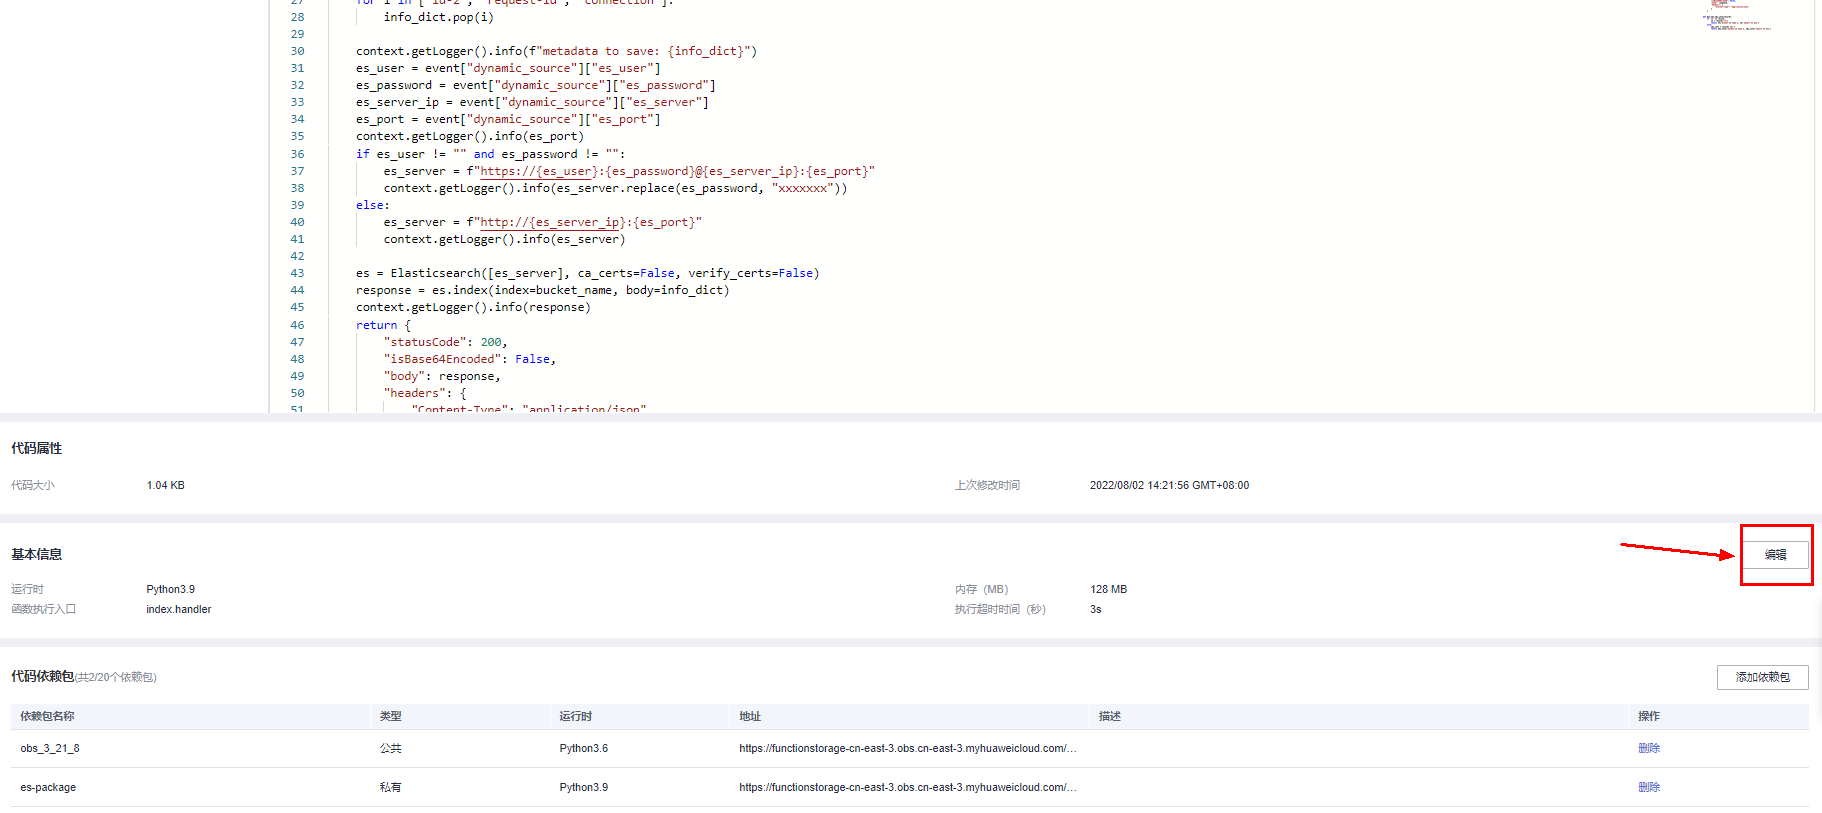
Task: Delete the obs_3_21_8 dependency
Action: 1648,748
